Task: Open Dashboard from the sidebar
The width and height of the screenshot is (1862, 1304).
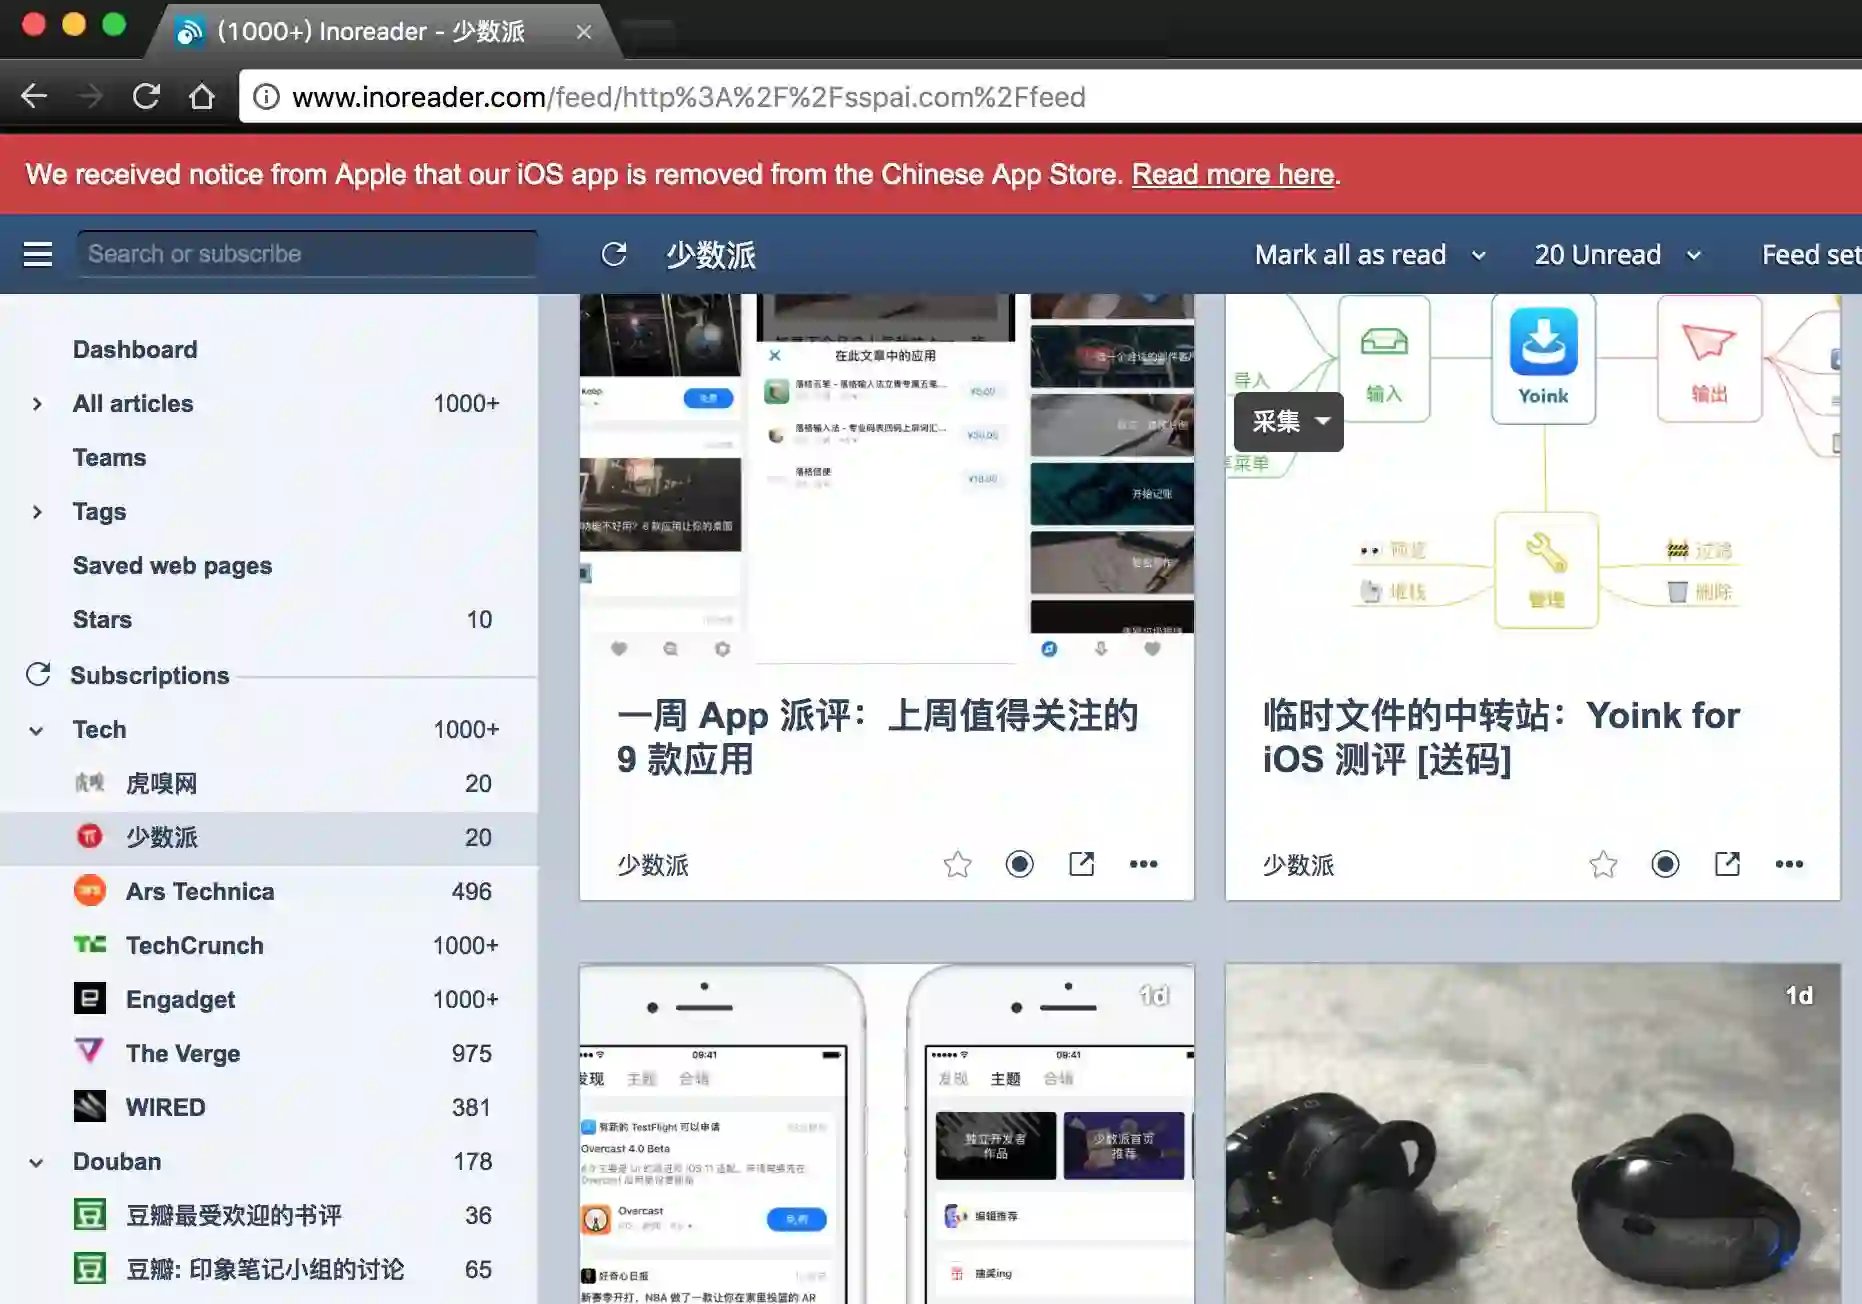Action: click(135, 349)
